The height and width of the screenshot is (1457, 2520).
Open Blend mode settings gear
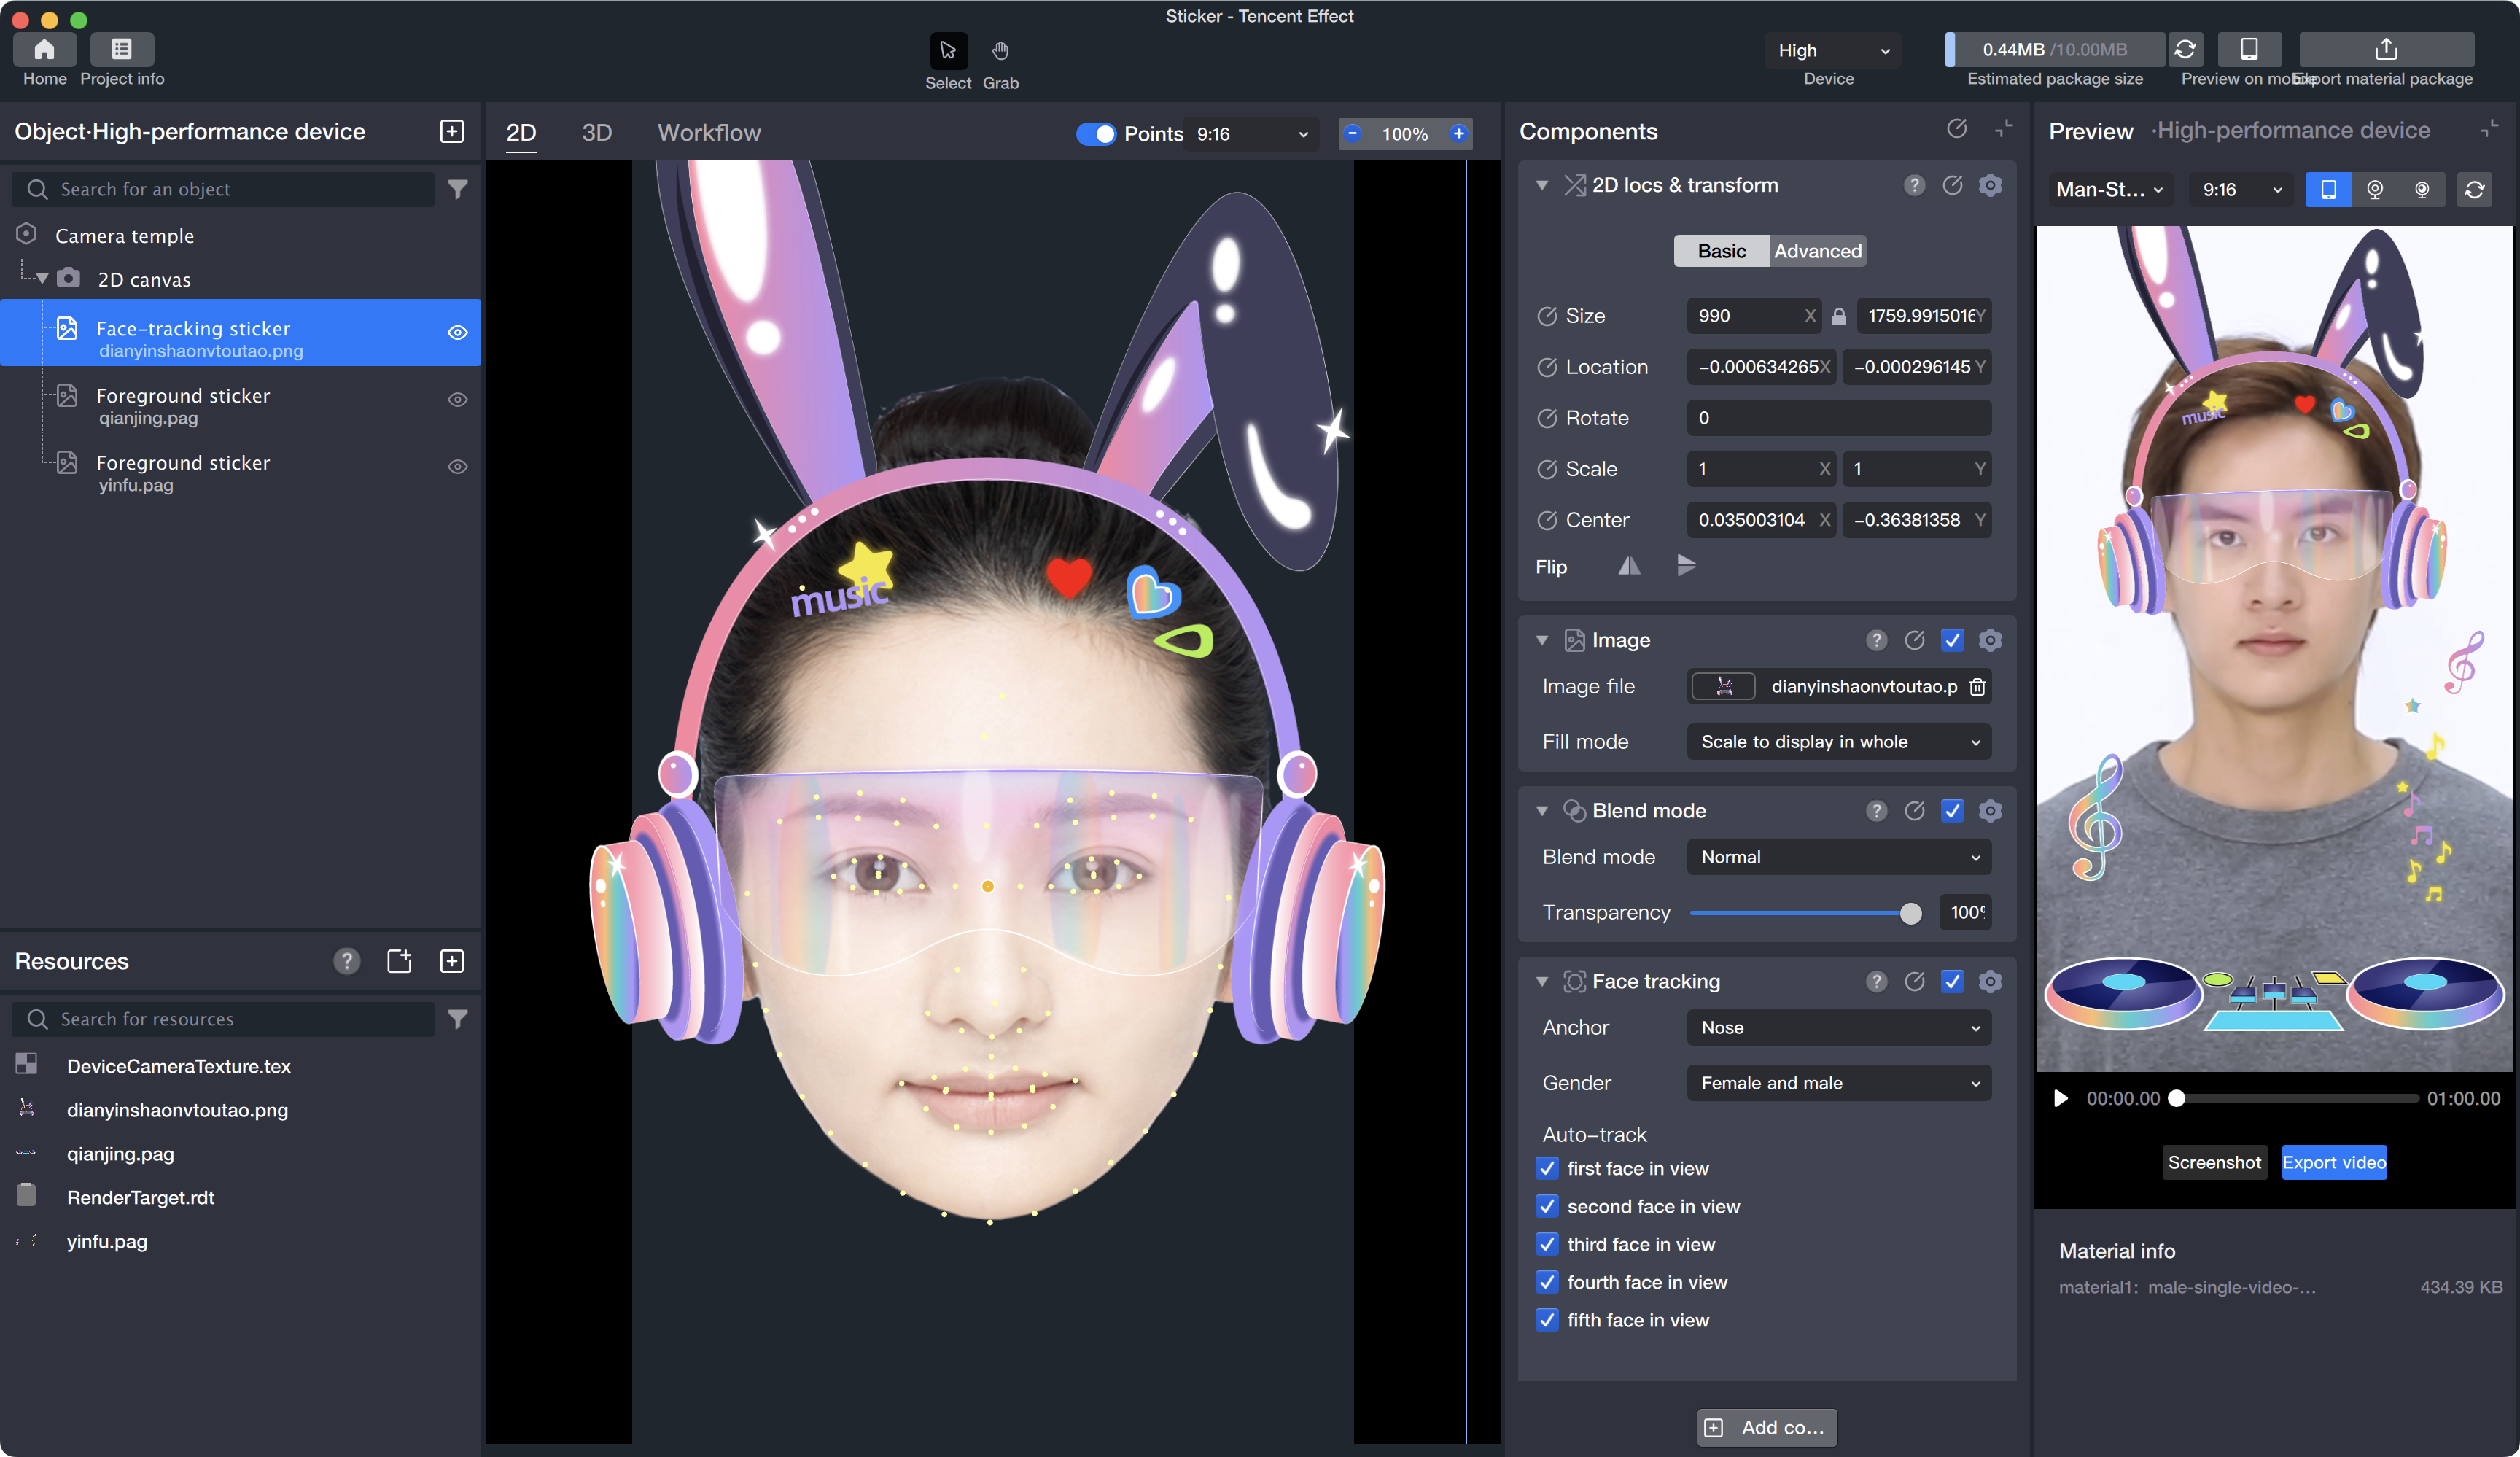[1990, 811]
